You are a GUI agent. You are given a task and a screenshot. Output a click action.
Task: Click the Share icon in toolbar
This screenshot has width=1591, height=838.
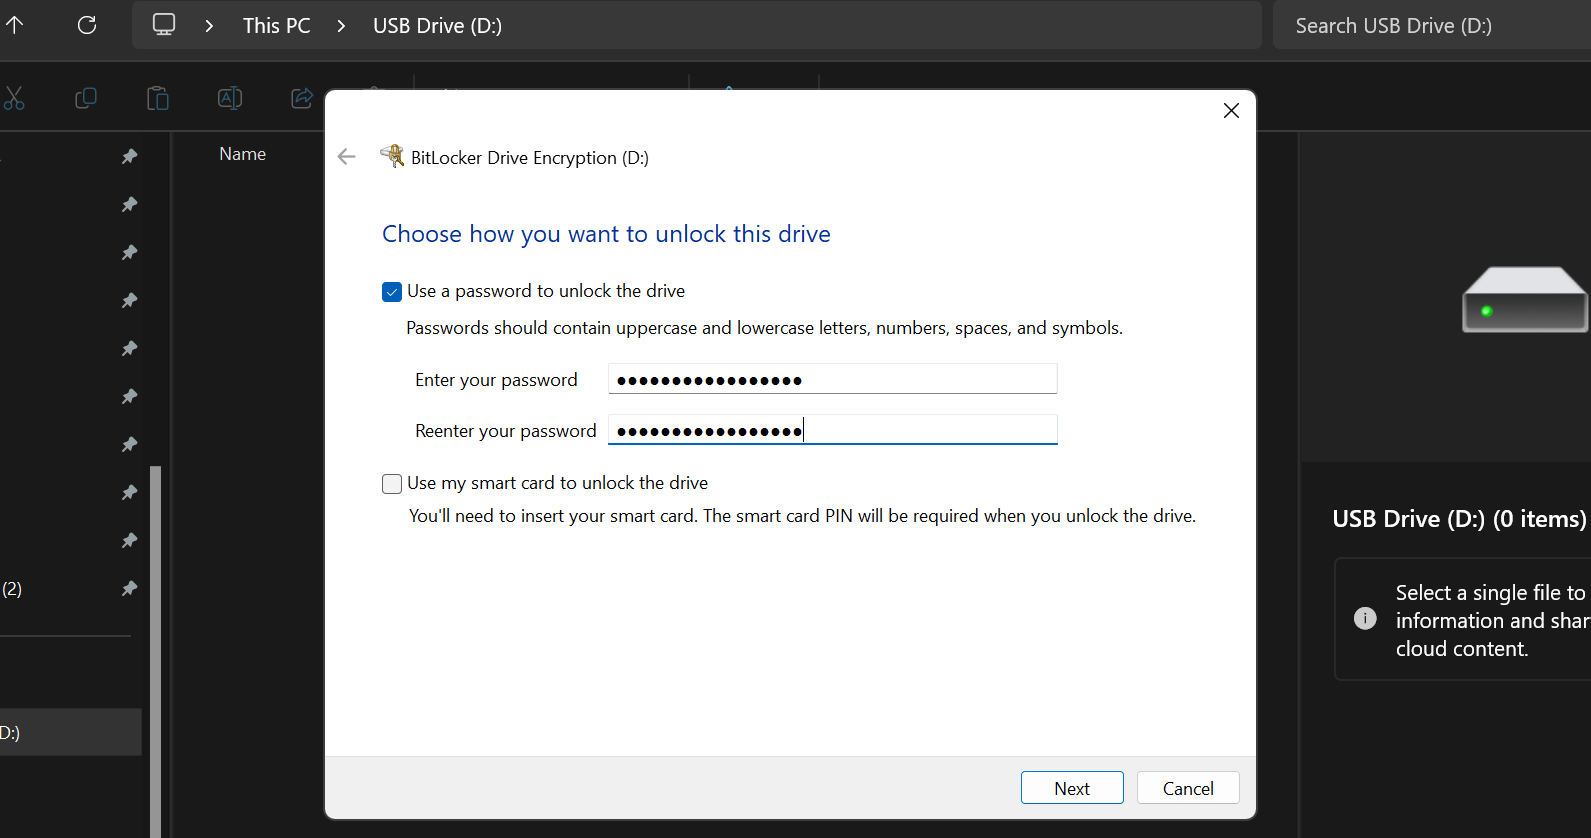[301, 98]
